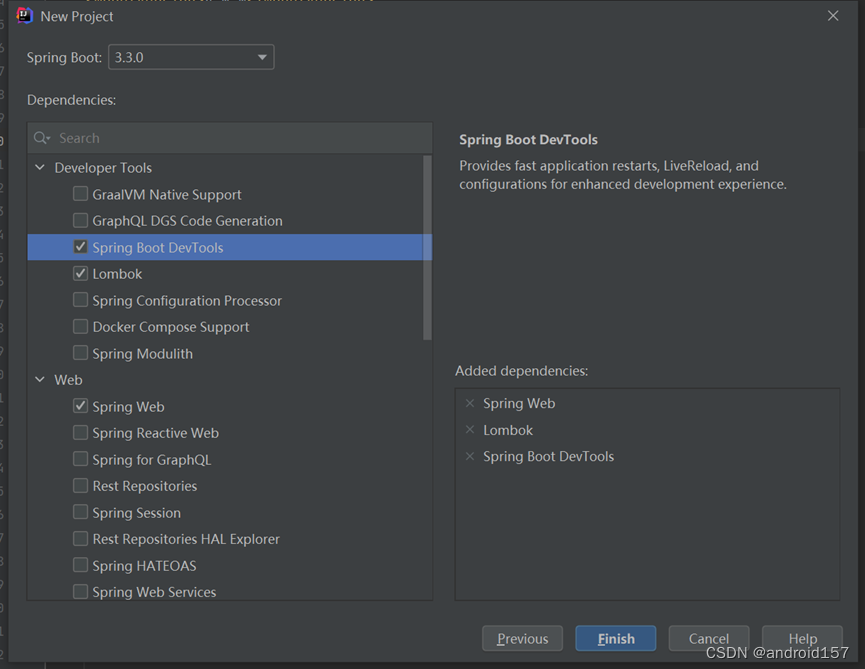Collapse the Developer Tools category
Image resolution: width=865 pixels, height=669 pixels.
click(x=40, y=167)
